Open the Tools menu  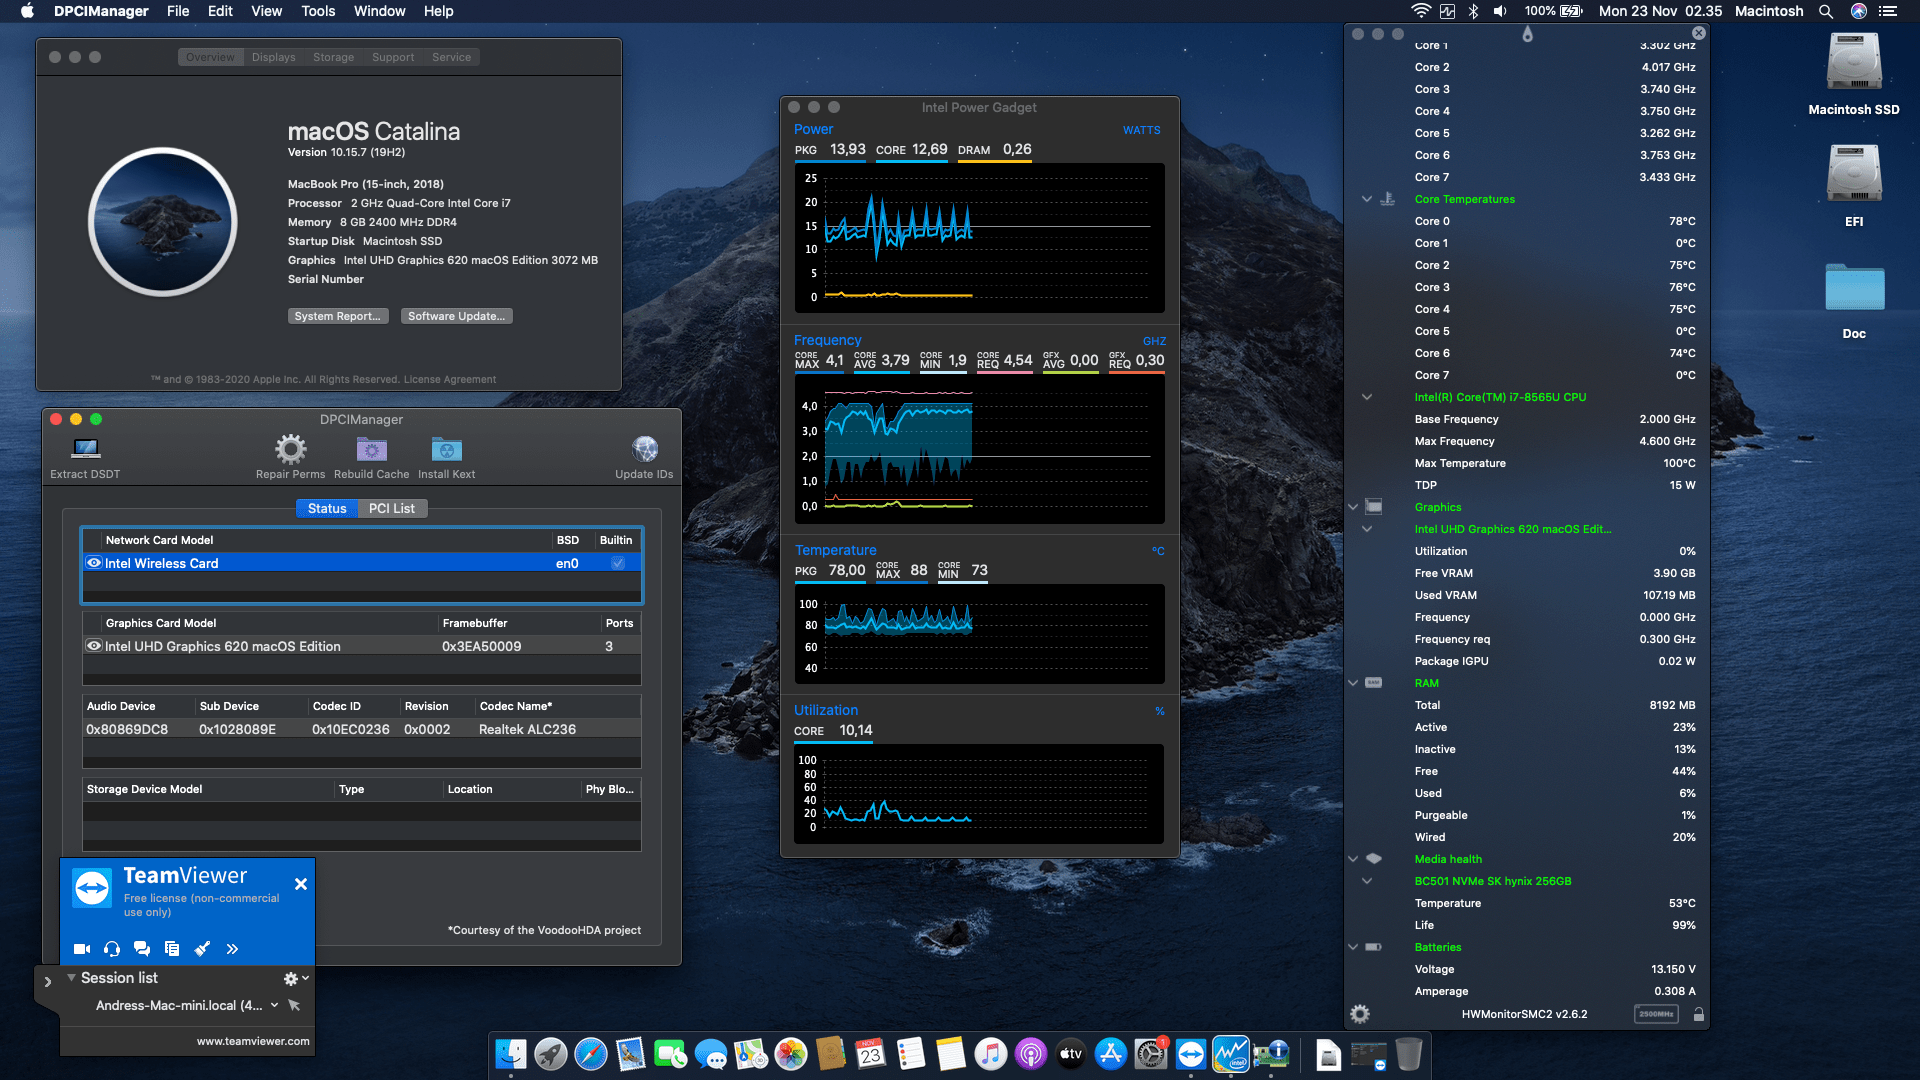click(318, 11)
